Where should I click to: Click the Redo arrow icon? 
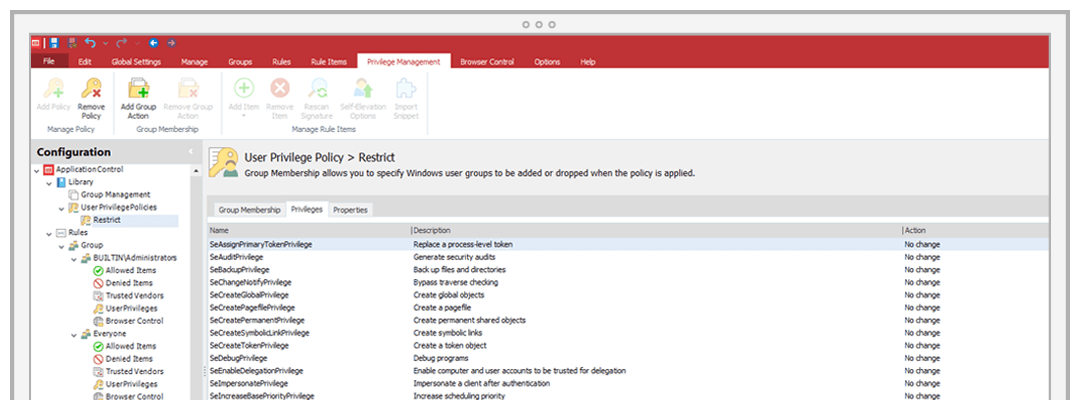coord(122,43)
